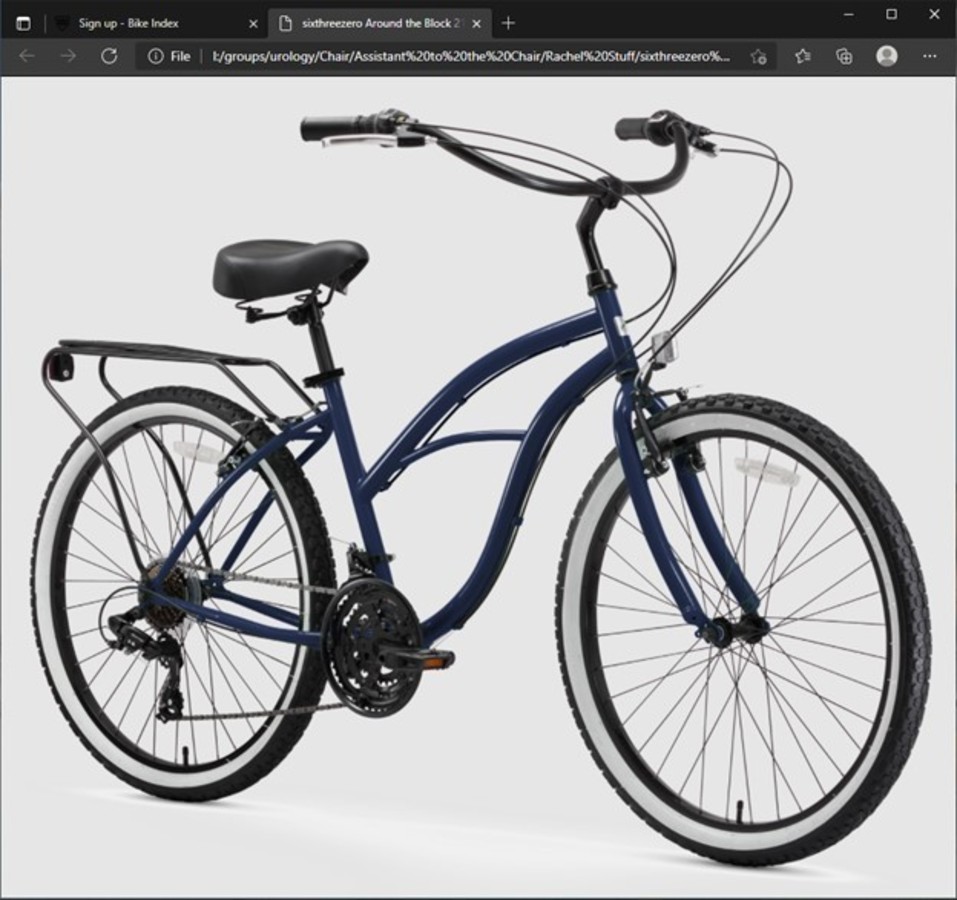Click the Collections icon
This screenshot has height=900, width=957.
coord(843,57)
